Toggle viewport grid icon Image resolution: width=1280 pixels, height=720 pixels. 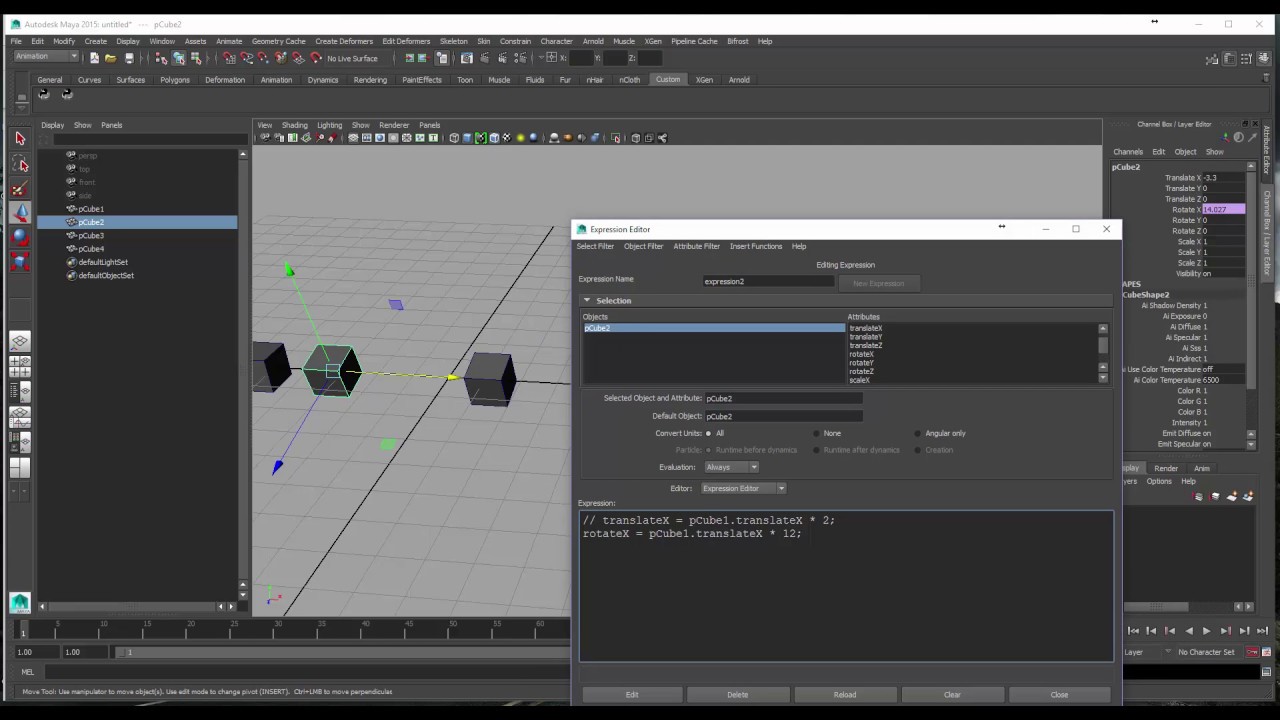click(x=353, y=138)
